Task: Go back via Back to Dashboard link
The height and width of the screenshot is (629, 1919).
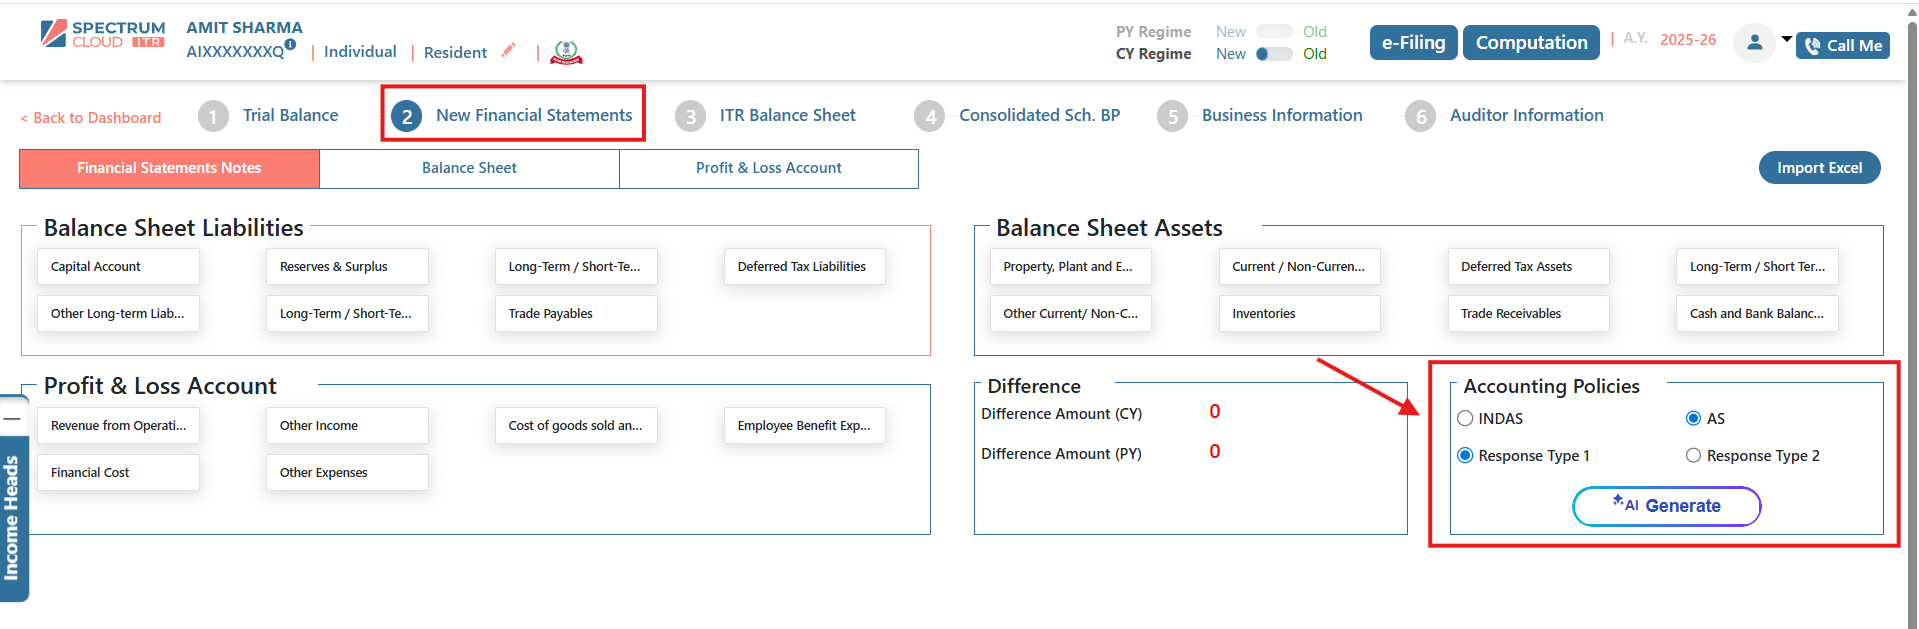Action: point(91,118)
